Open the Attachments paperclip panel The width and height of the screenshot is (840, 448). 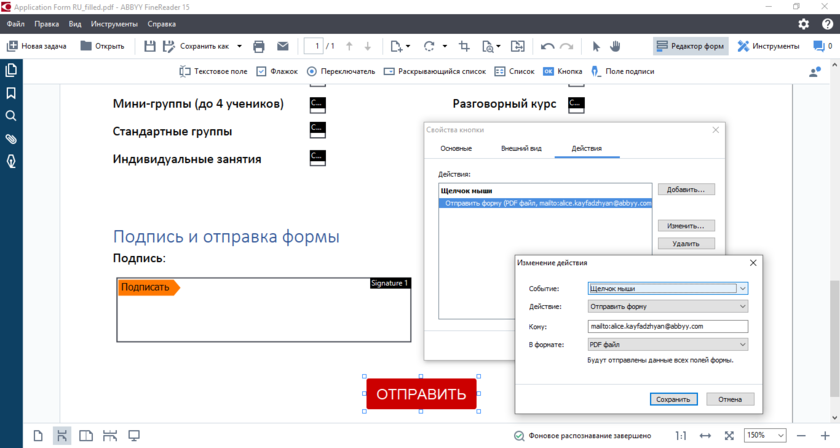click(11, 139)
